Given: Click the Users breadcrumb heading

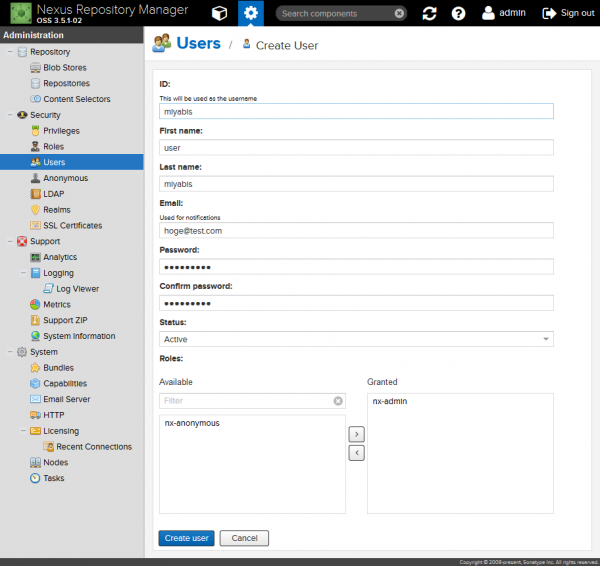Looking at the screenshot, I should click(x=199, y=43).
